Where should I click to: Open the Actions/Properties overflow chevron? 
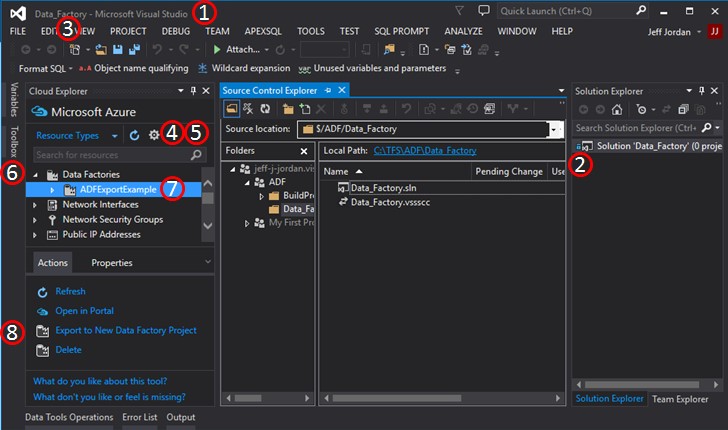[x=208, y=262]
